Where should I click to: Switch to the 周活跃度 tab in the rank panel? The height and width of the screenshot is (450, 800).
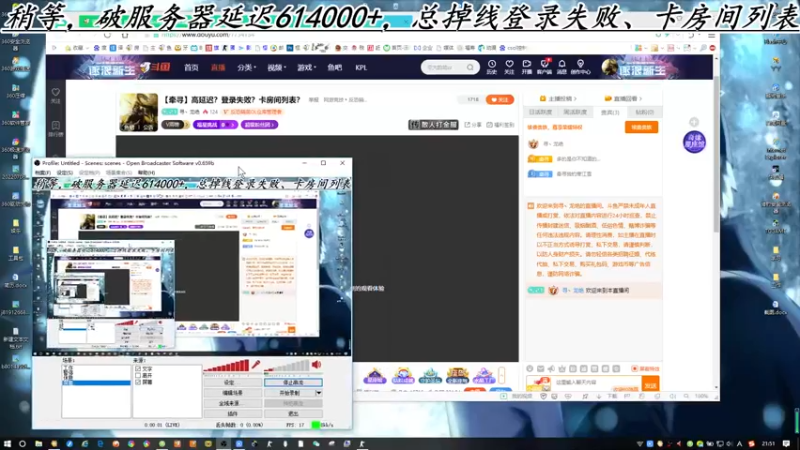click(x=575, y=112)
